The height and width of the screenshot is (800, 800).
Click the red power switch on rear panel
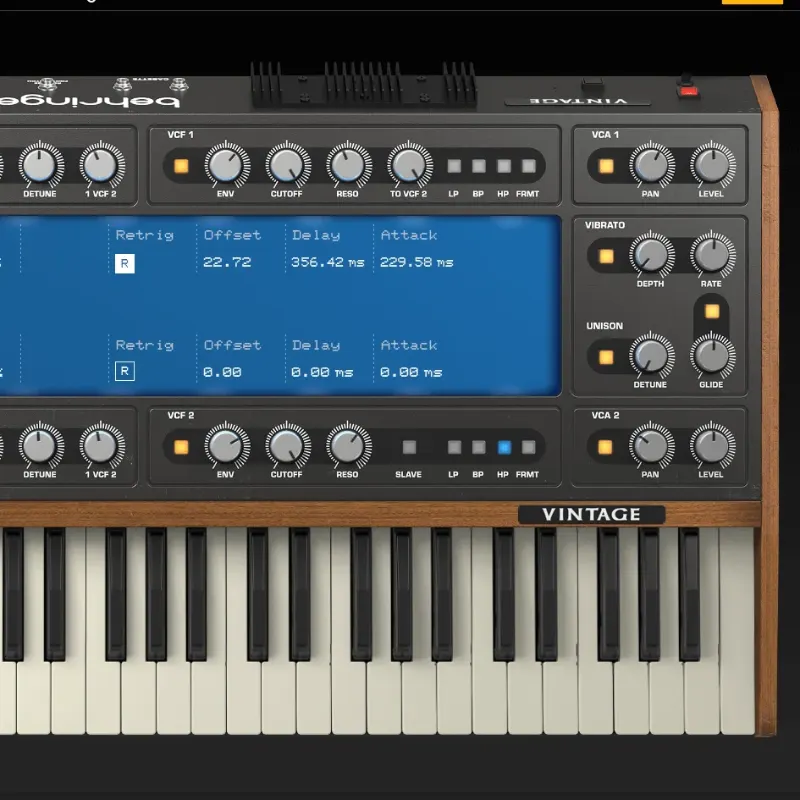687,91
